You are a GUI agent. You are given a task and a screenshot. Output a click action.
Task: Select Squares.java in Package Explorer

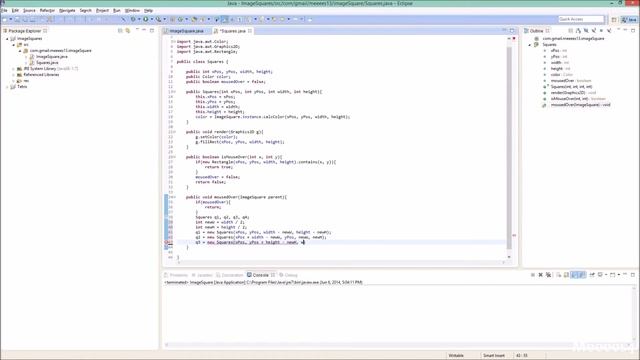pos(47,63)
